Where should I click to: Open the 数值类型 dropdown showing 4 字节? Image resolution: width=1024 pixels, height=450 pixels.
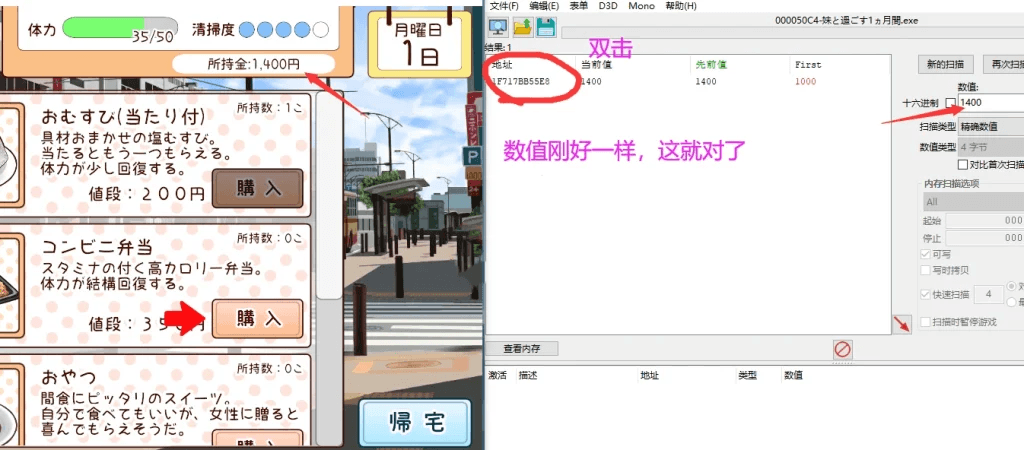(x=990, y=146)
